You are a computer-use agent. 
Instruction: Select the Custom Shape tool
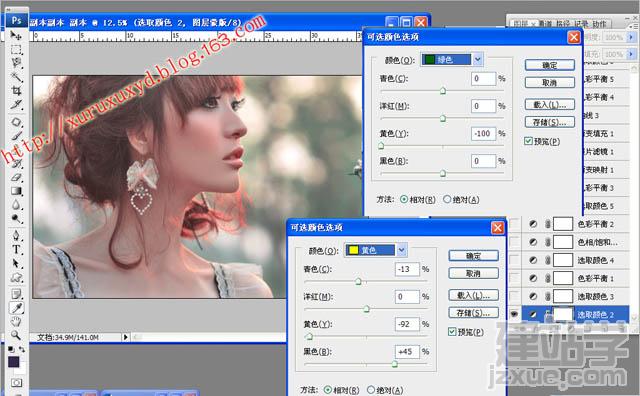pyautogui.click(x=16, y=277)
